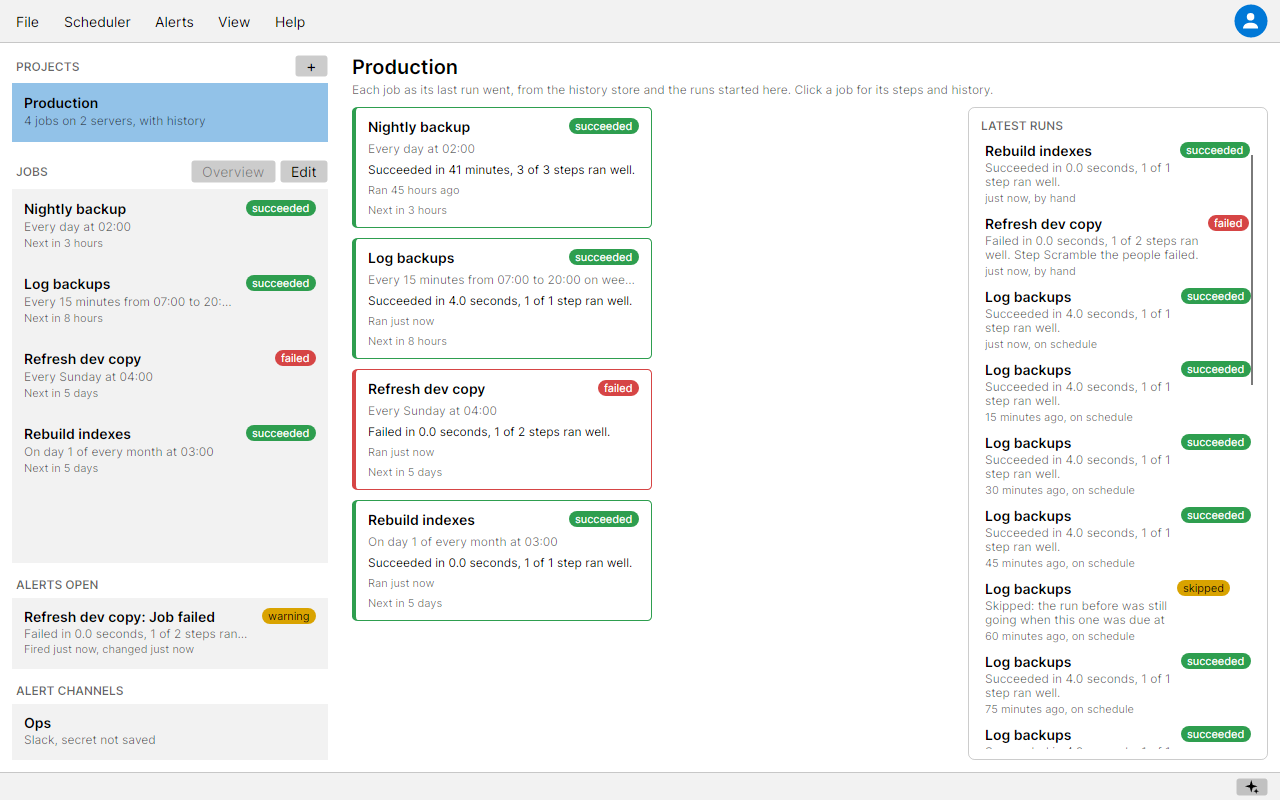
Task: Switch to the Overview jobs view
Action: (x=234, y=172)
